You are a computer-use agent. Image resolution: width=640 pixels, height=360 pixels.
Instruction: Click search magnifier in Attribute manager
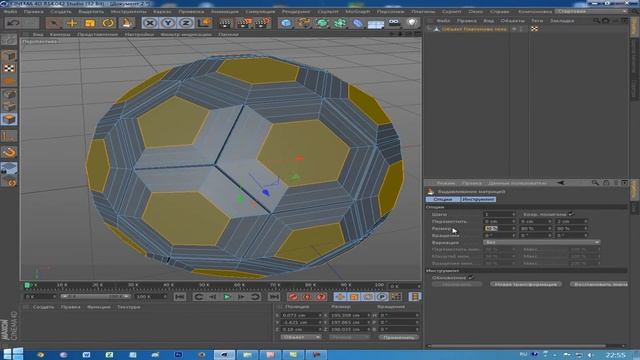point(596,183)
